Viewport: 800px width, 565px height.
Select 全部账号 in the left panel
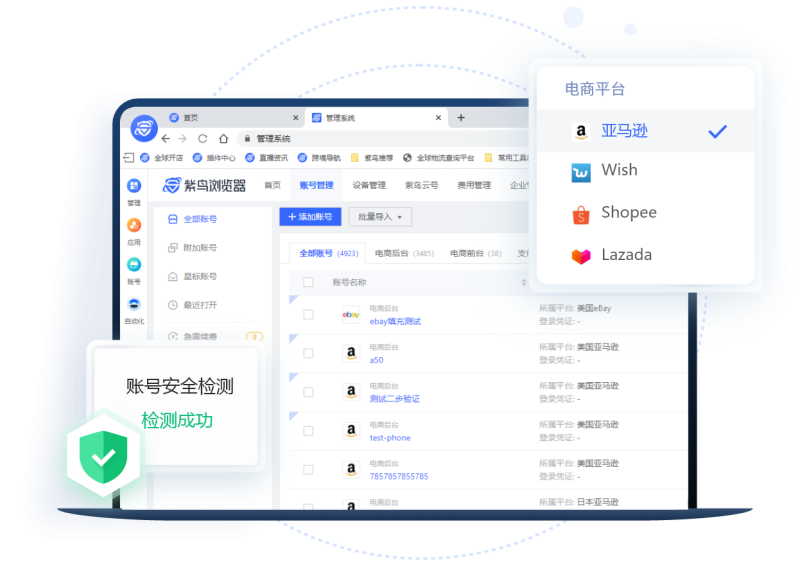tap(192, 219)
